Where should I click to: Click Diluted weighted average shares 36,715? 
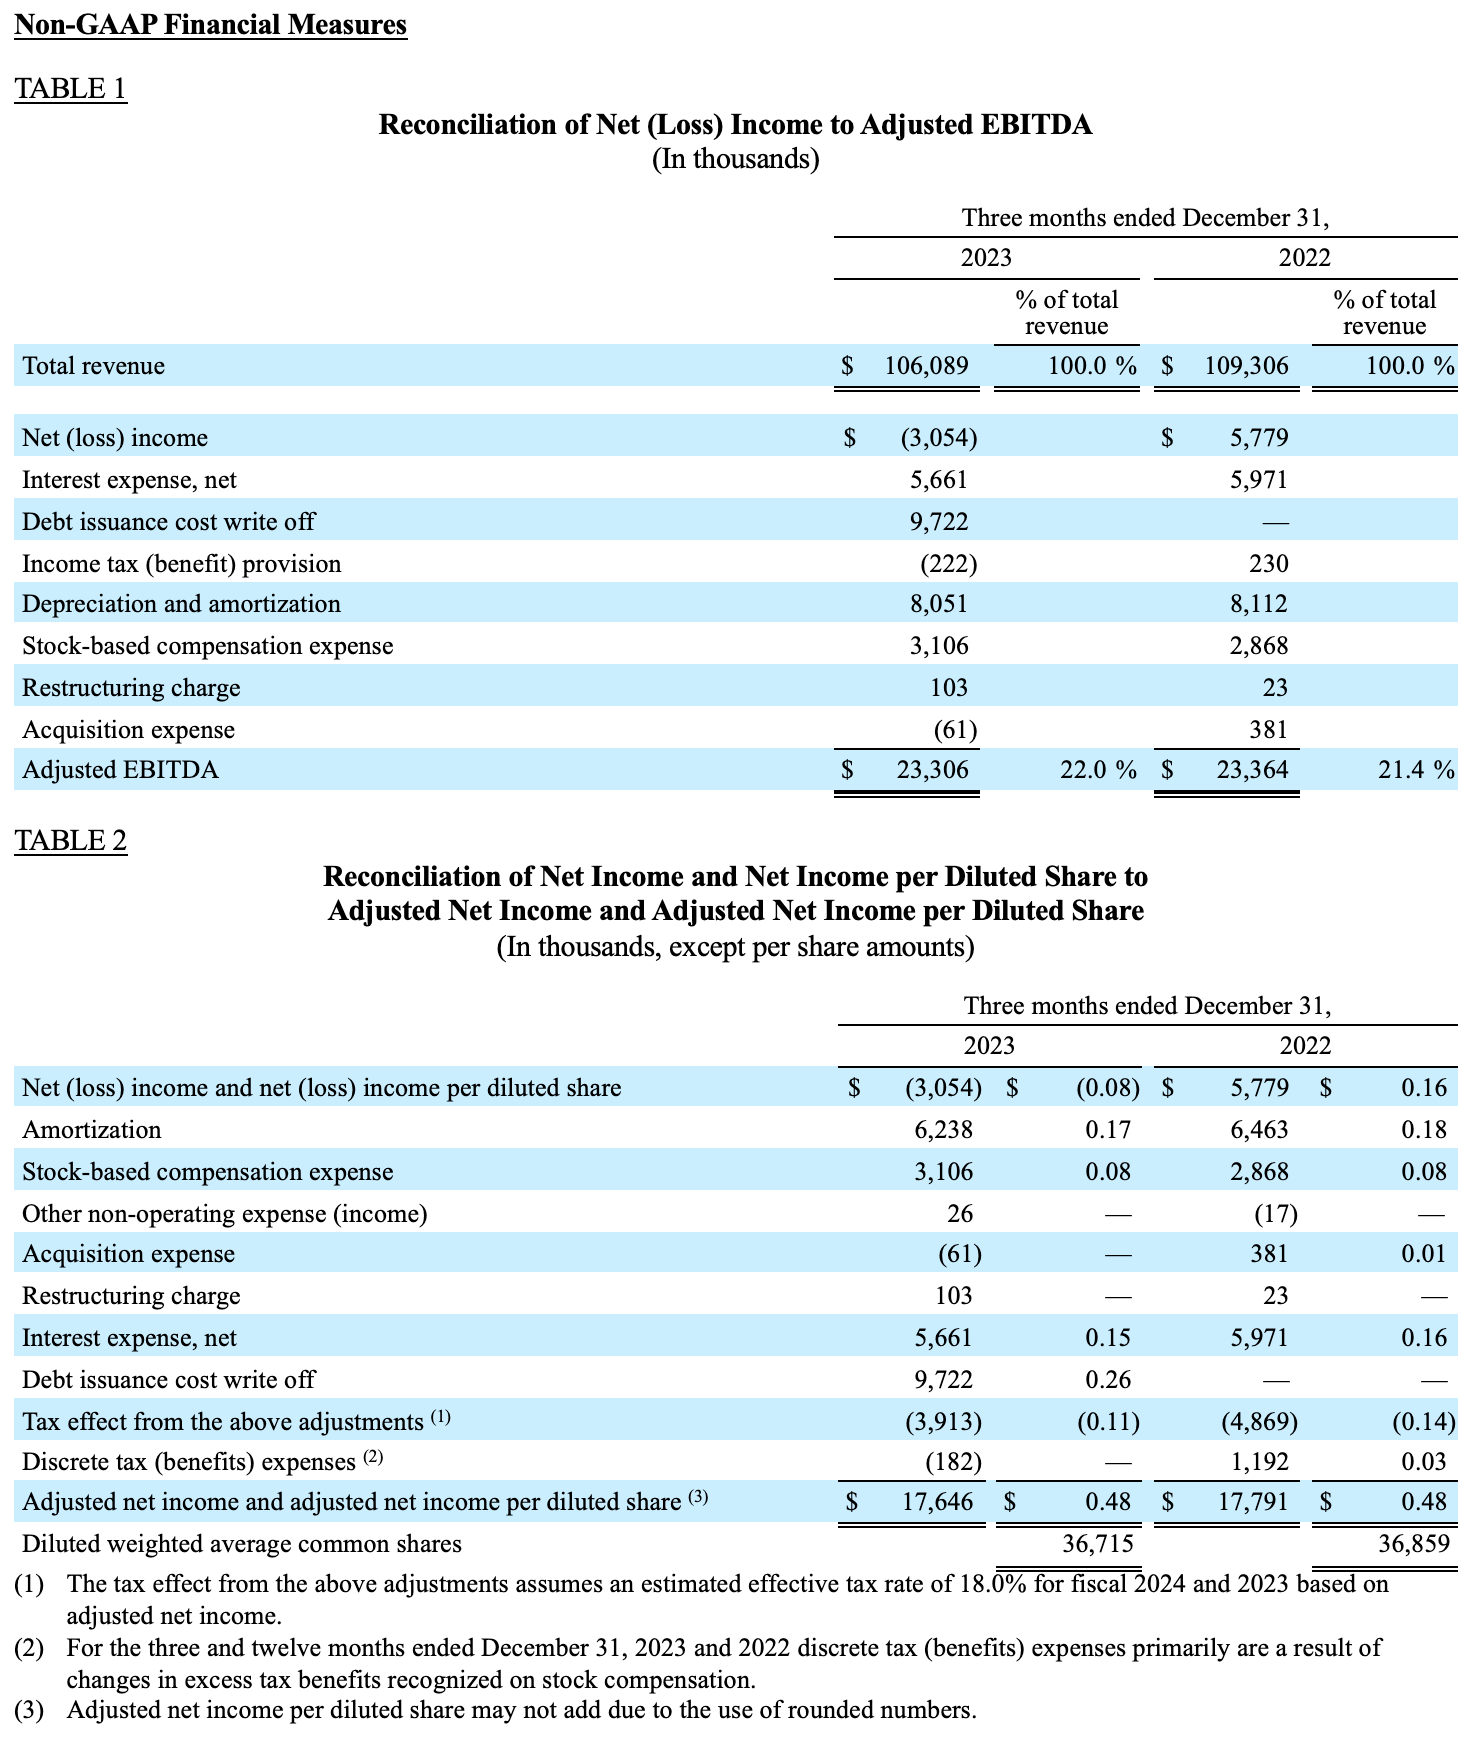click(x=1097, y=1544)
